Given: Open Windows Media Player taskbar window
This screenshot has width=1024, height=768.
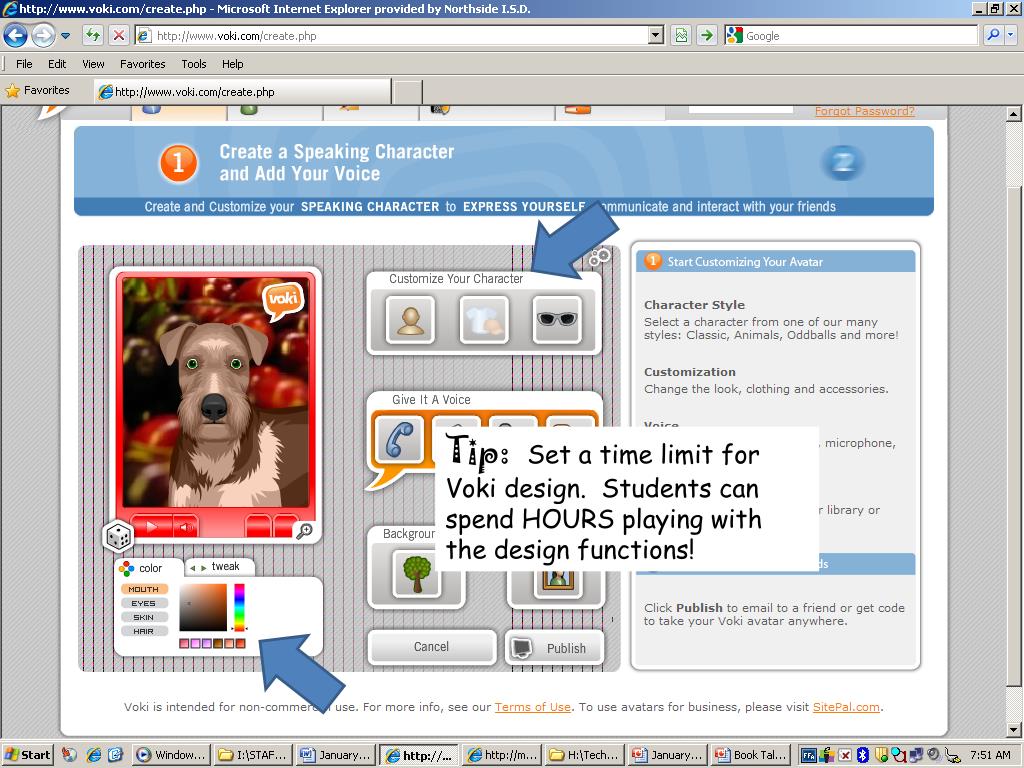Looking at the screenshot, I should click(172, 755).
